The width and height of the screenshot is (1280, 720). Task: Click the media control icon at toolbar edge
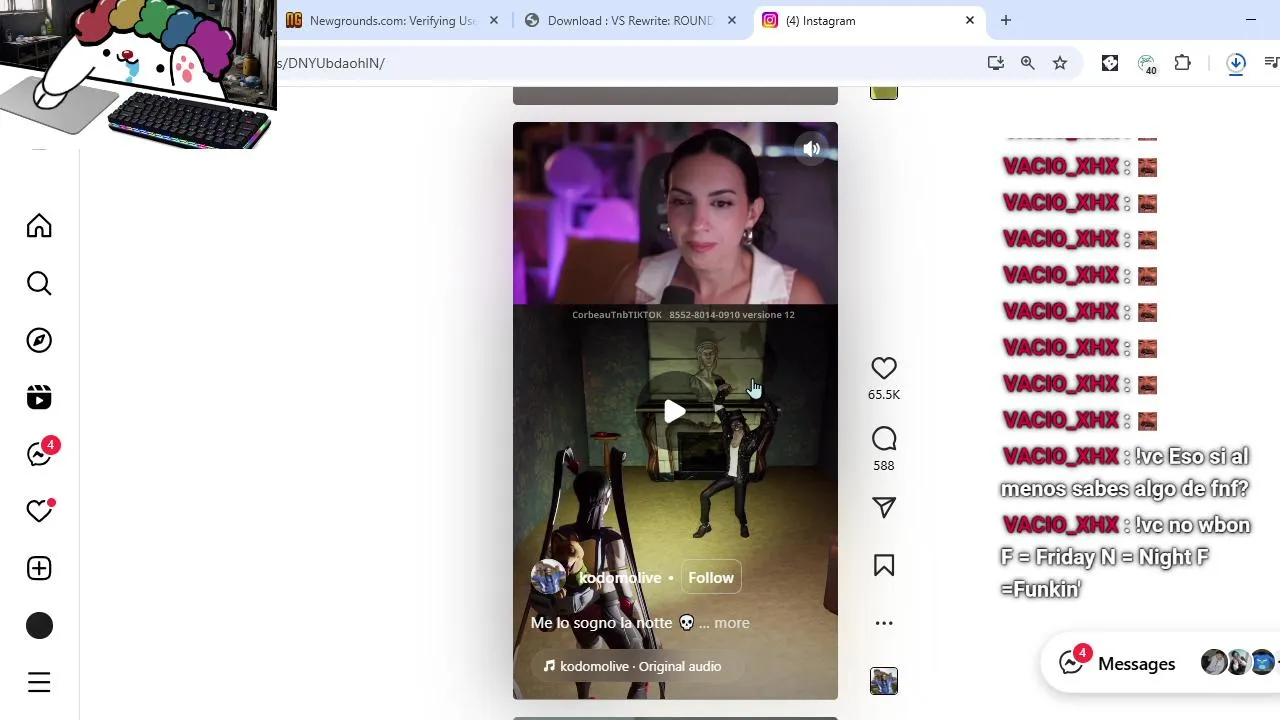coord(1271,63)
